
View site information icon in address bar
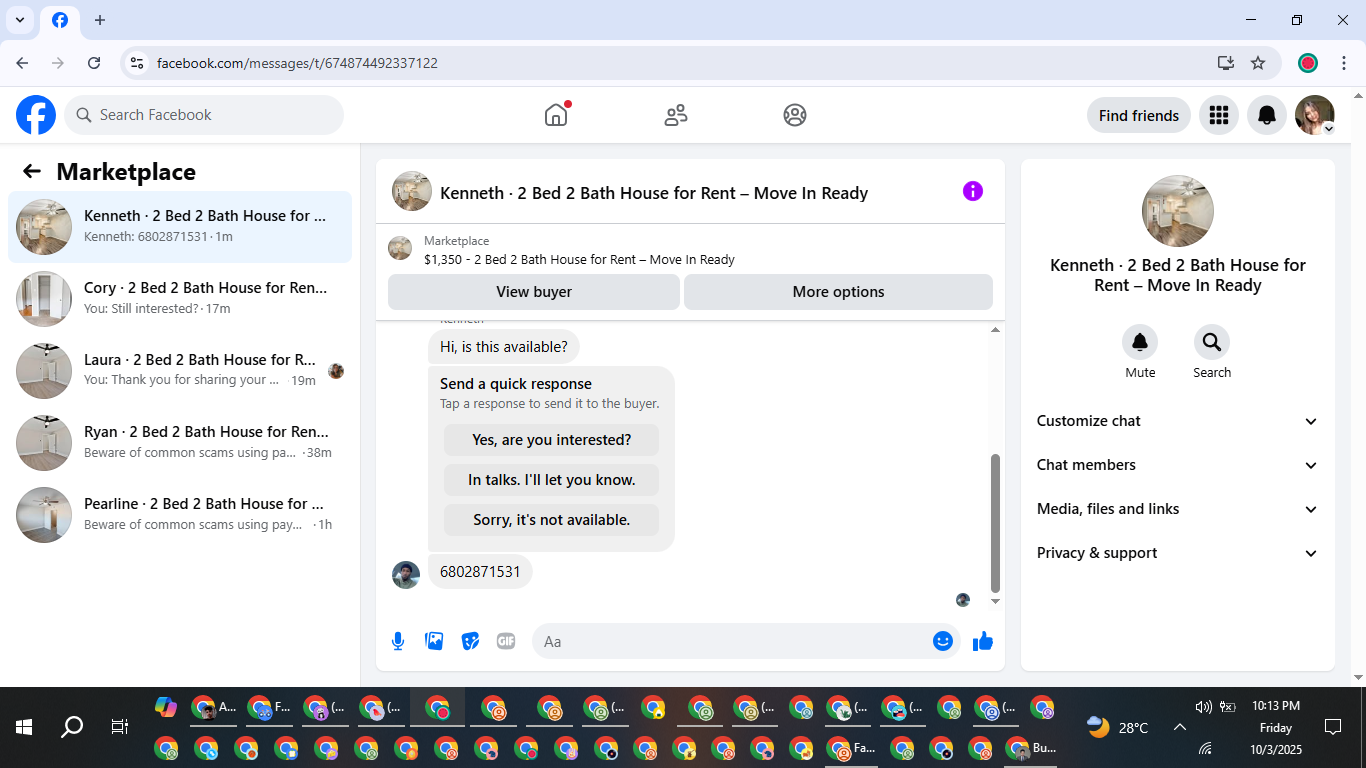pos(137,63)
